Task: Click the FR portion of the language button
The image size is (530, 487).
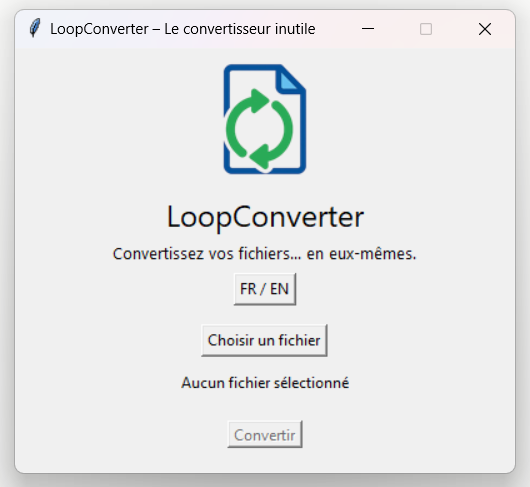Action: pyautogui.click(x=248, y=289)
